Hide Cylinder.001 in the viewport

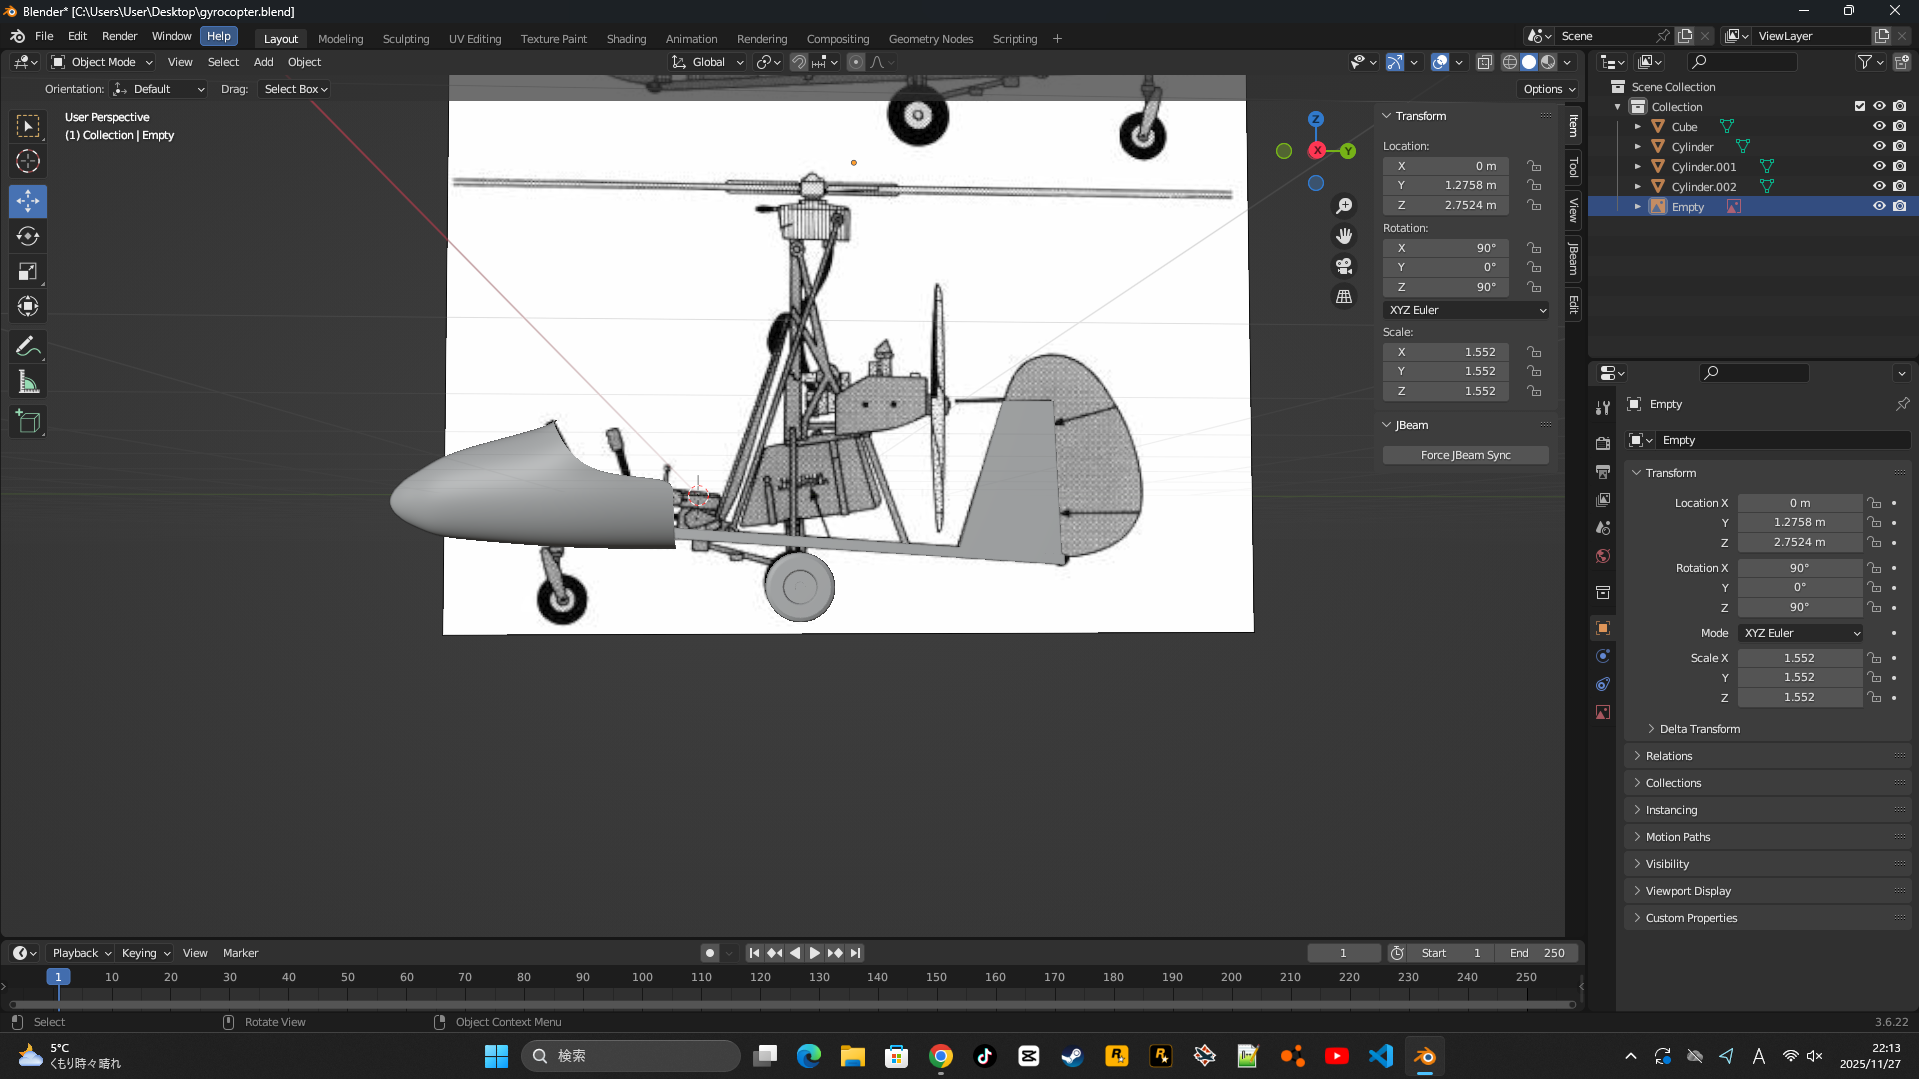[1879, 167]
